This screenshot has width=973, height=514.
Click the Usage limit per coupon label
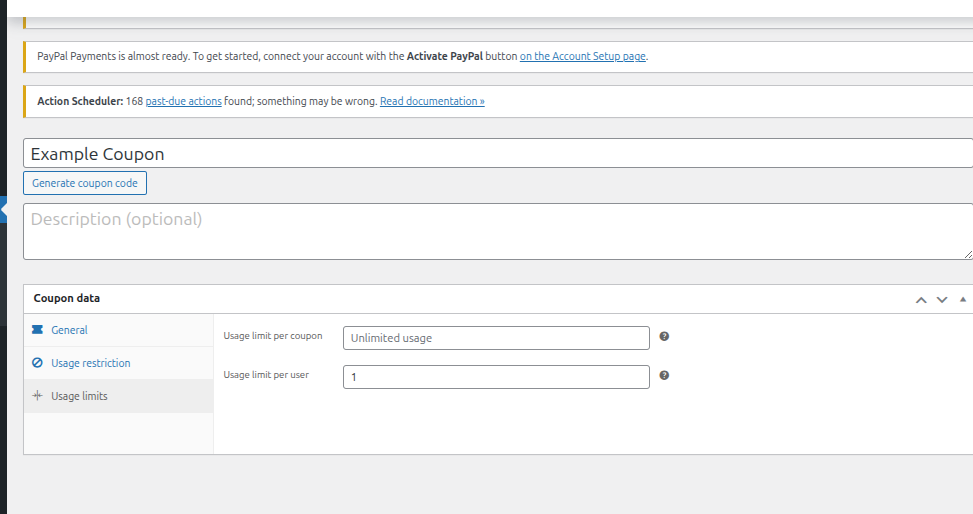point(272,336)
